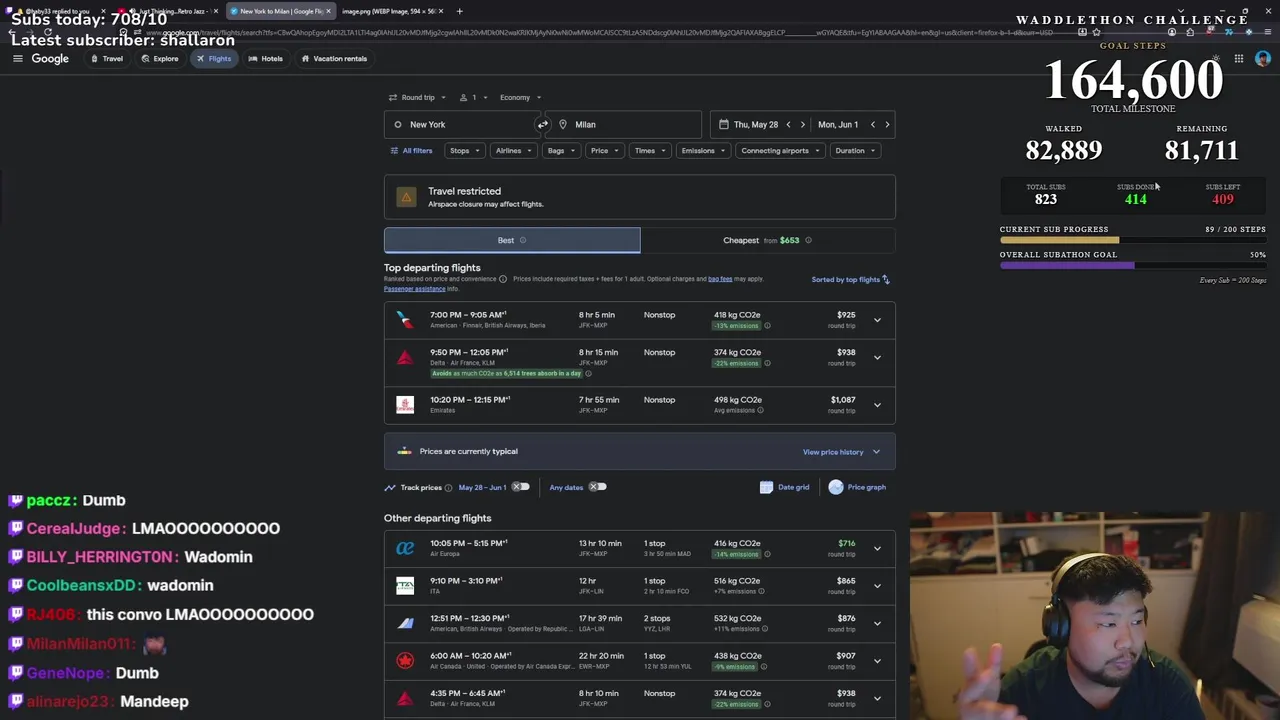
Task: Click the info icon beside Cheapest price
Action: tap(808, 240)
